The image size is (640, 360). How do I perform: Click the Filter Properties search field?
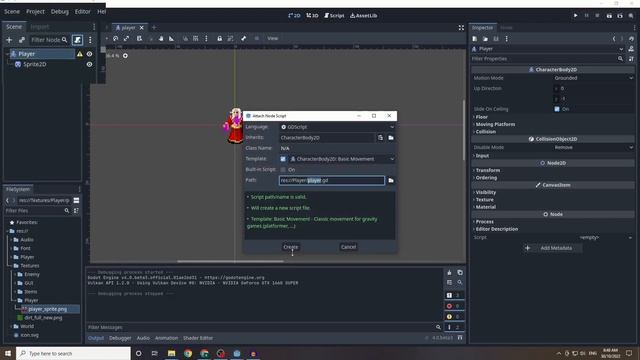click(547, 59)
